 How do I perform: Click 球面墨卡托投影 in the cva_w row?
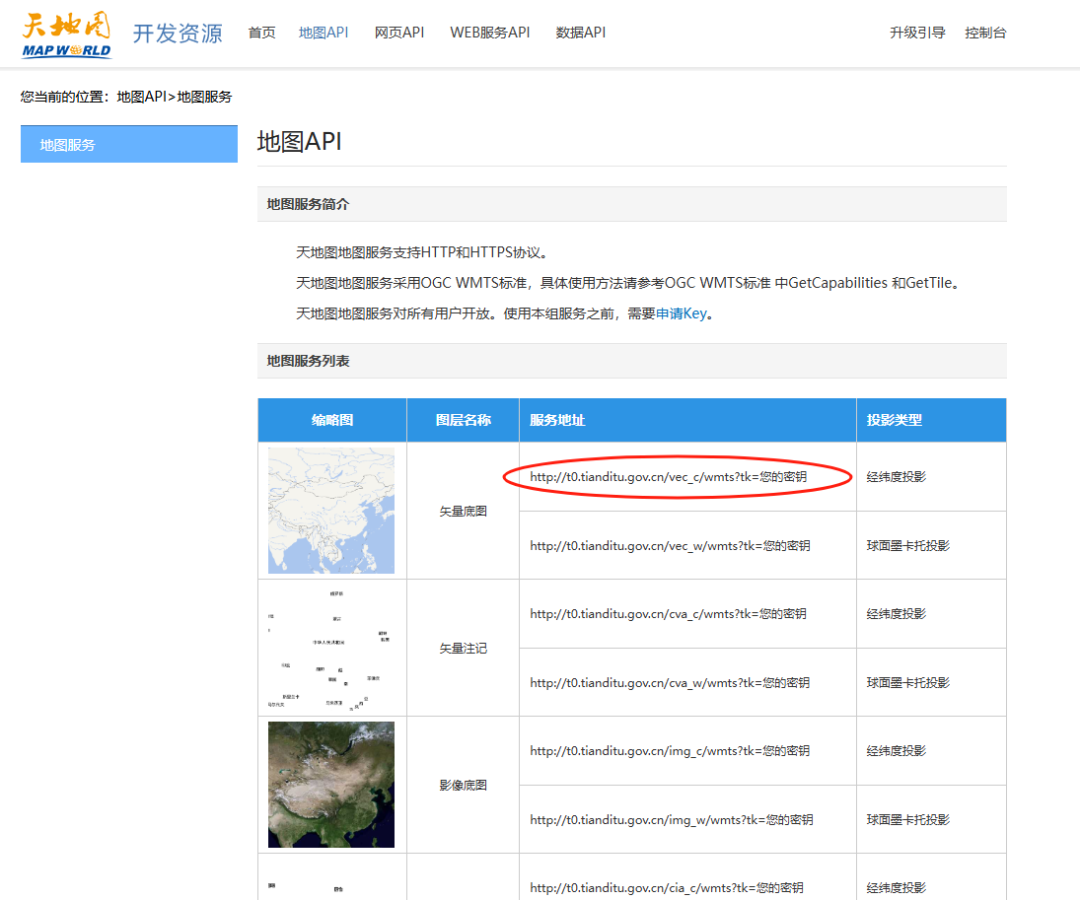point(908,682)
